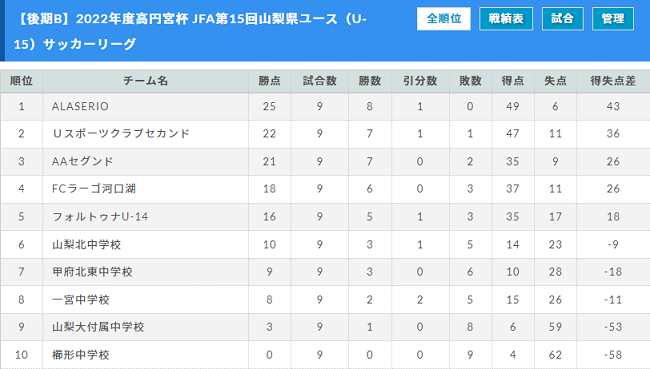Click the 管理 button
This screenshot has height=369, width=650.
[x=613, y=19]
